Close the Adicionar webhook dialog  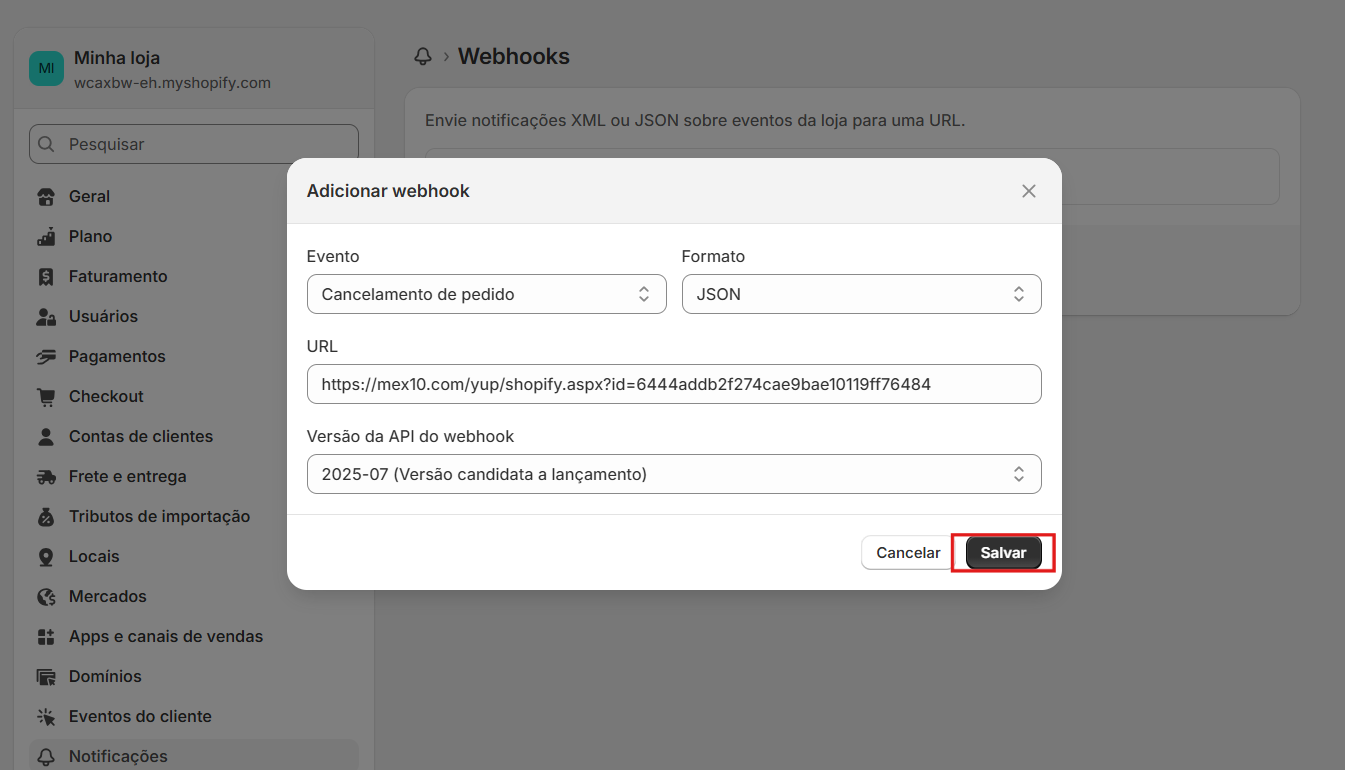click(x=1028, y=191)
